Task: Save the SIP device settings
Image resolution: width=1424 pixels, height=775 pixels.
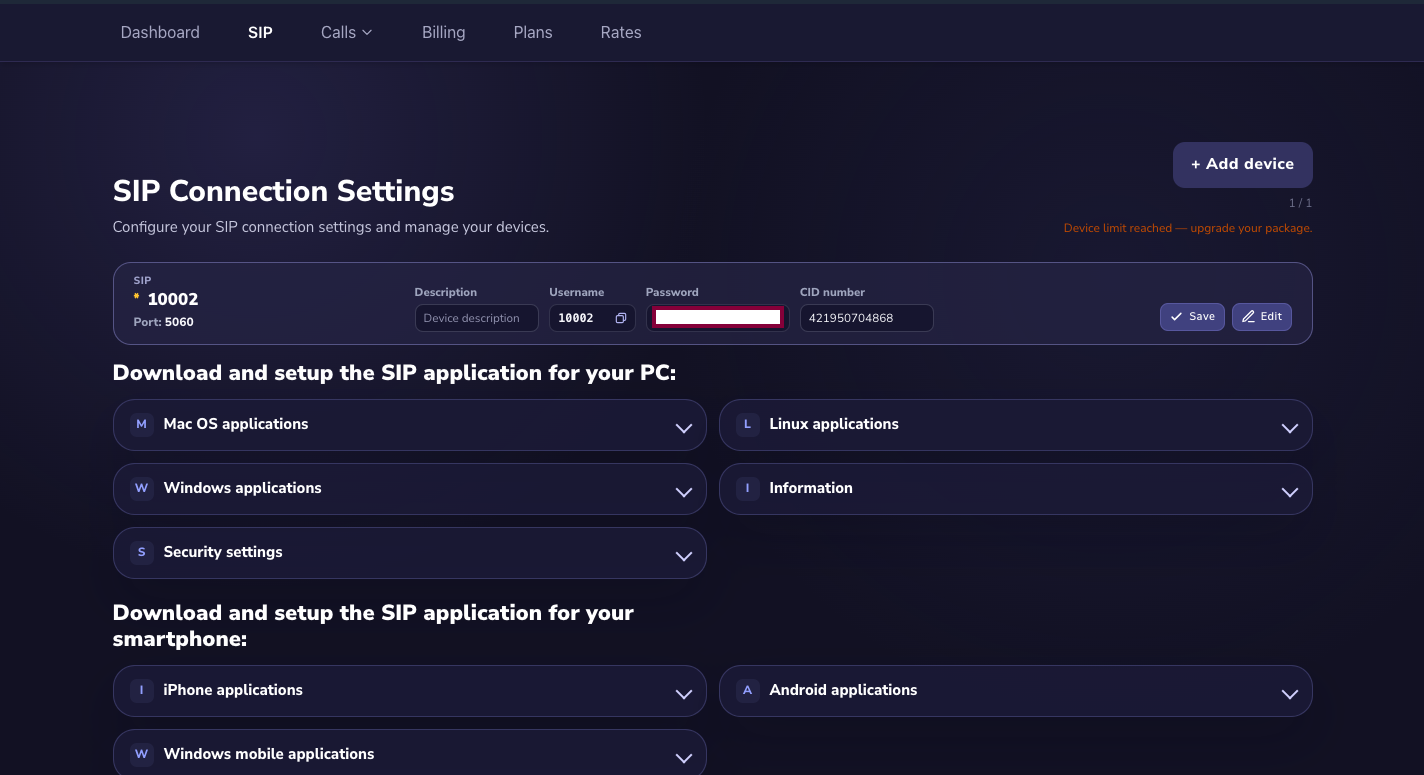Action: pyautogui.click(x=1192, y=317)
